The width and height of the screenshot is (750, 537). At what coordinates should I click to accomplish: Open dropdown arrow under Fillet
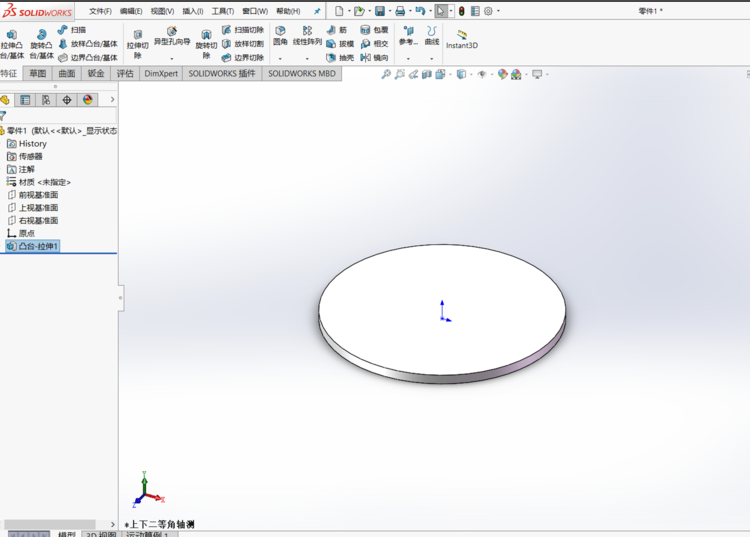280,59
